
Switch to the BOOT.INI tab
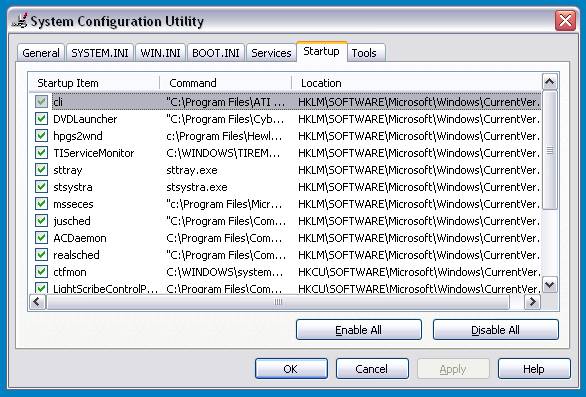click(216, 53)
